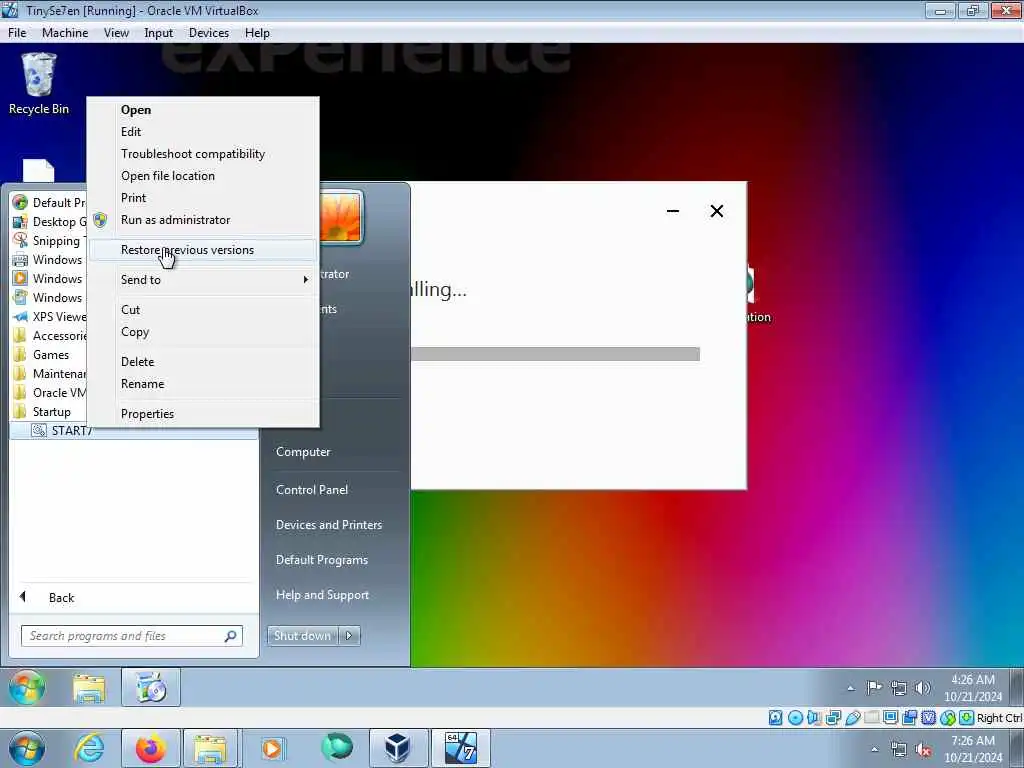
Task: Open the Machine menu
Action: (x=65, y=33)
